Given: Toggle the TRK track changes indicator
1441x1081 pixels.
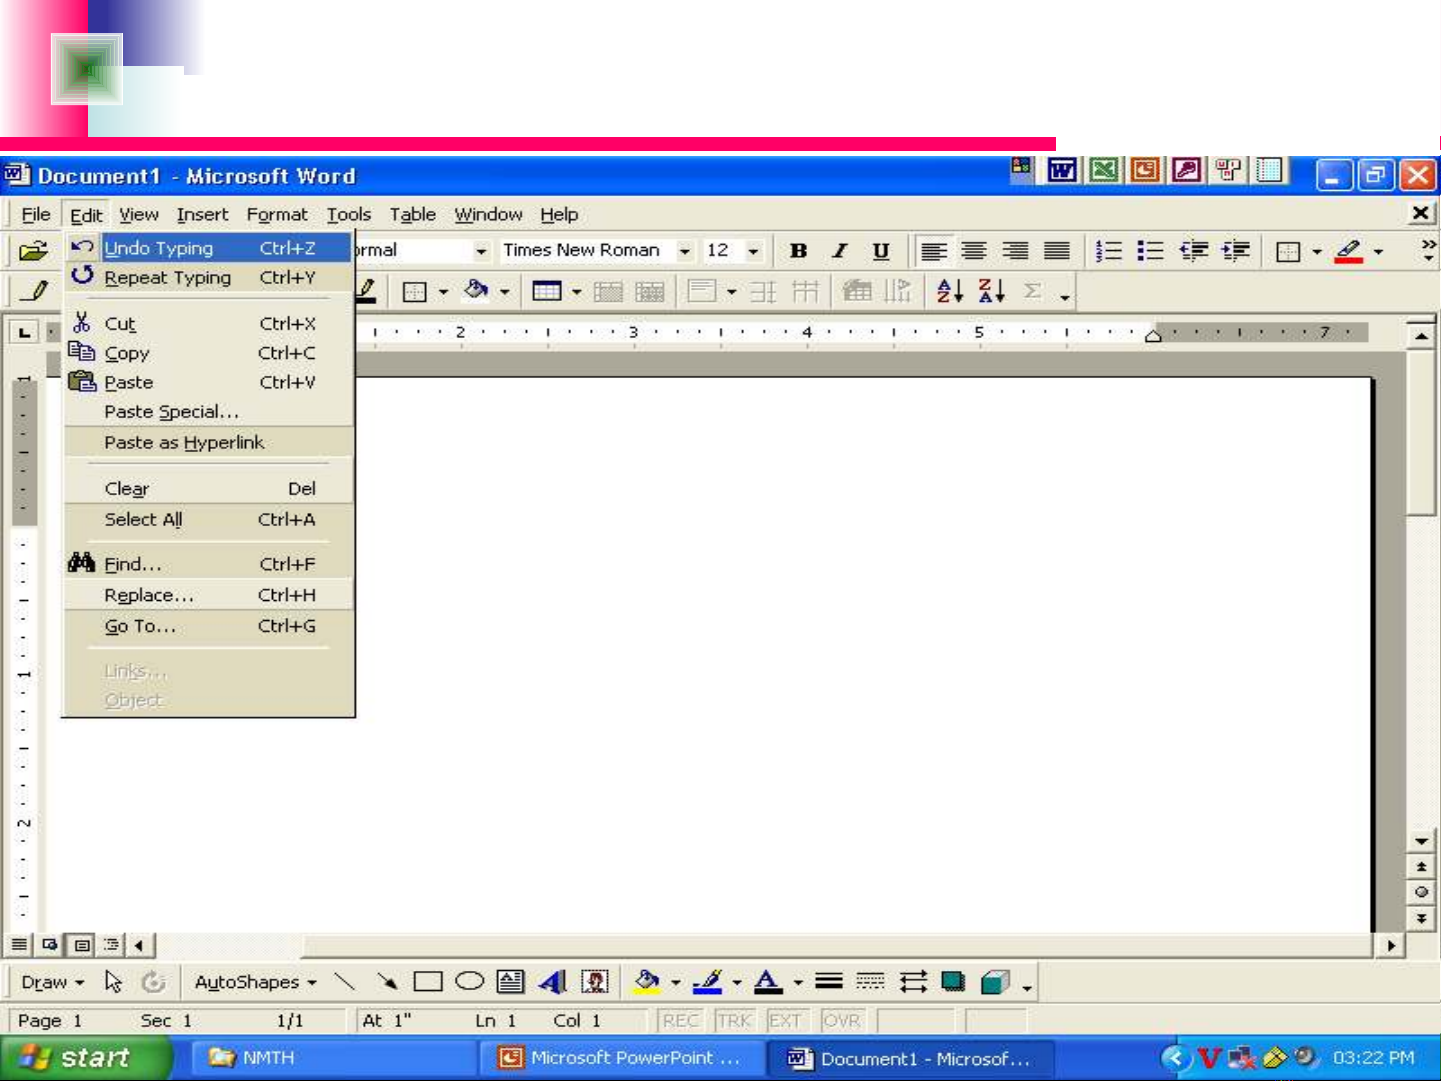Looking at the screenshot, I should (734, 1021).
